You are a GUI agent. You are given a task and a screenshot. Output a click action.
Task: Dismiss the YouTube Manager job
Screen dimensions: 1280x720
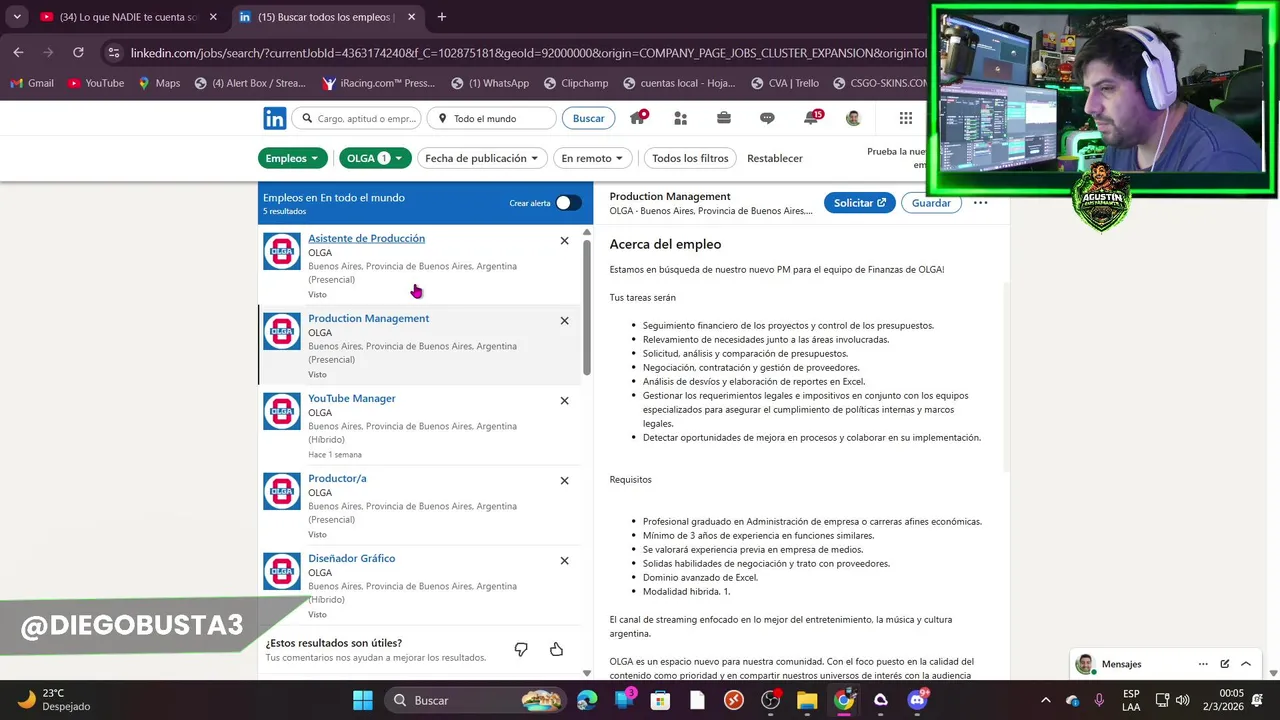pyautogui.click(x=564, y=401)
